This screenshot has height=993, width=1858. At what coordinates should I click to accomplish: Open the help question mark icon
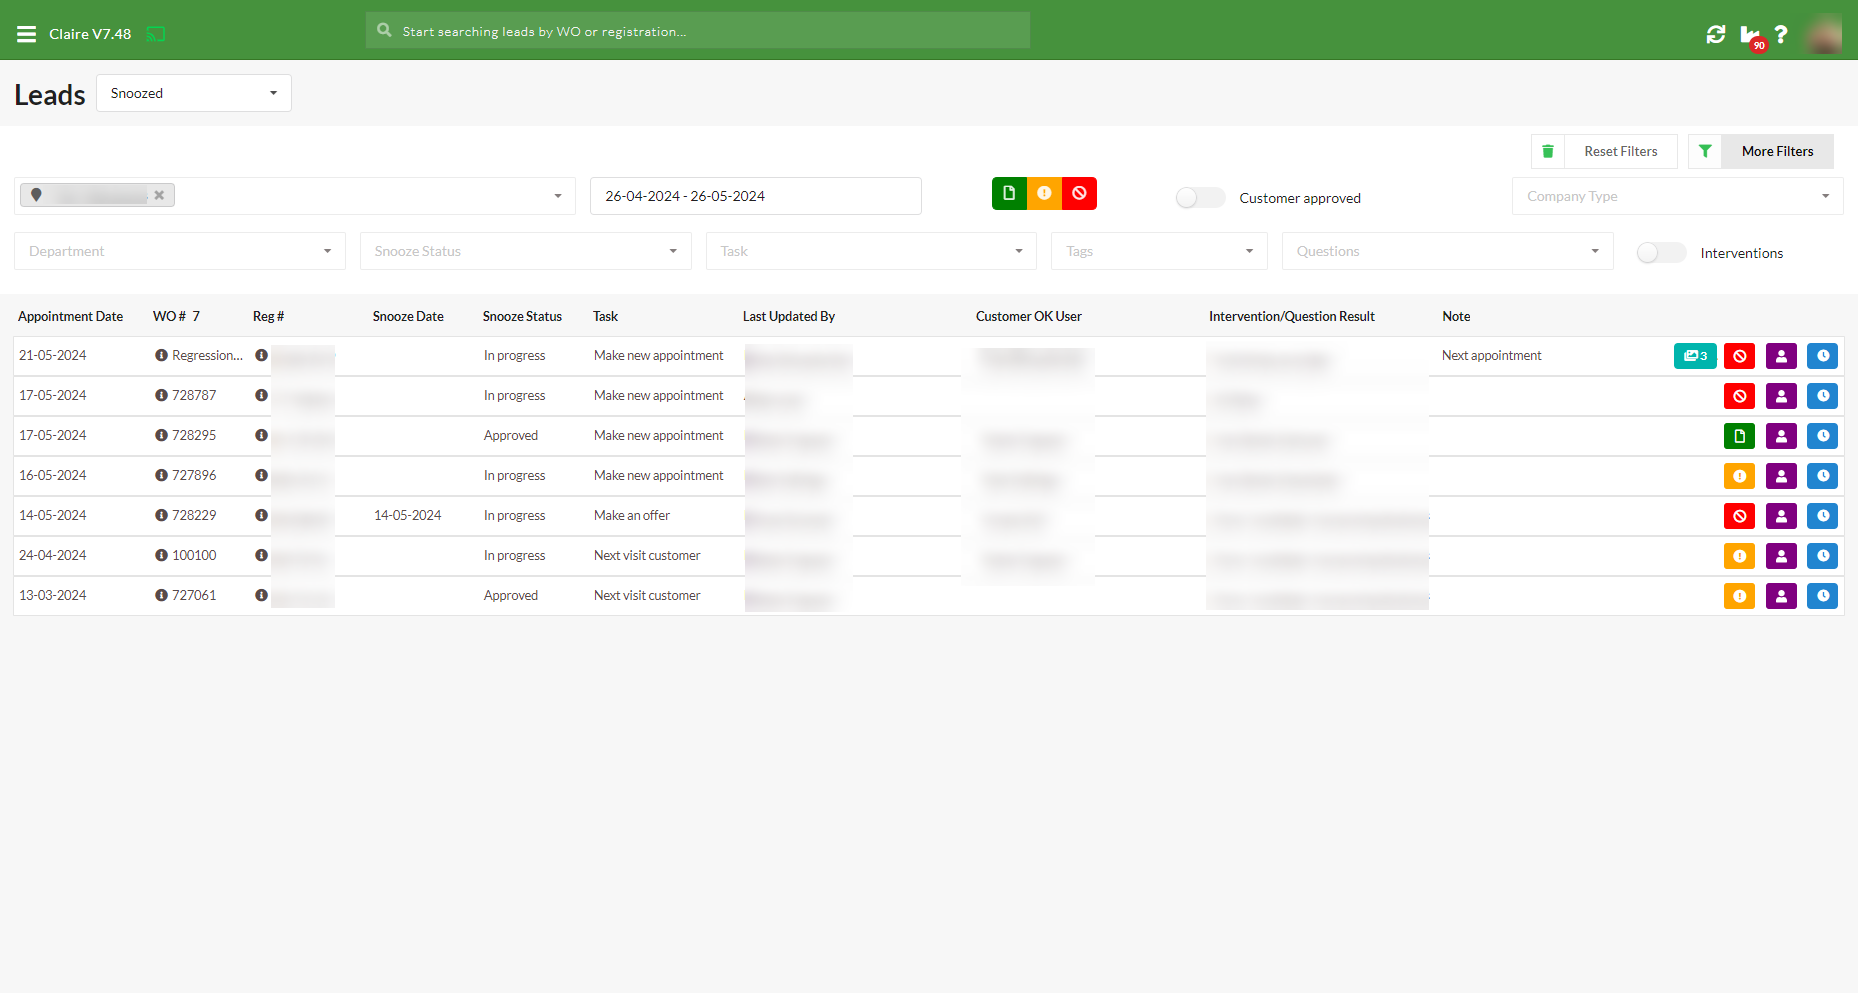coord(1781,34)
